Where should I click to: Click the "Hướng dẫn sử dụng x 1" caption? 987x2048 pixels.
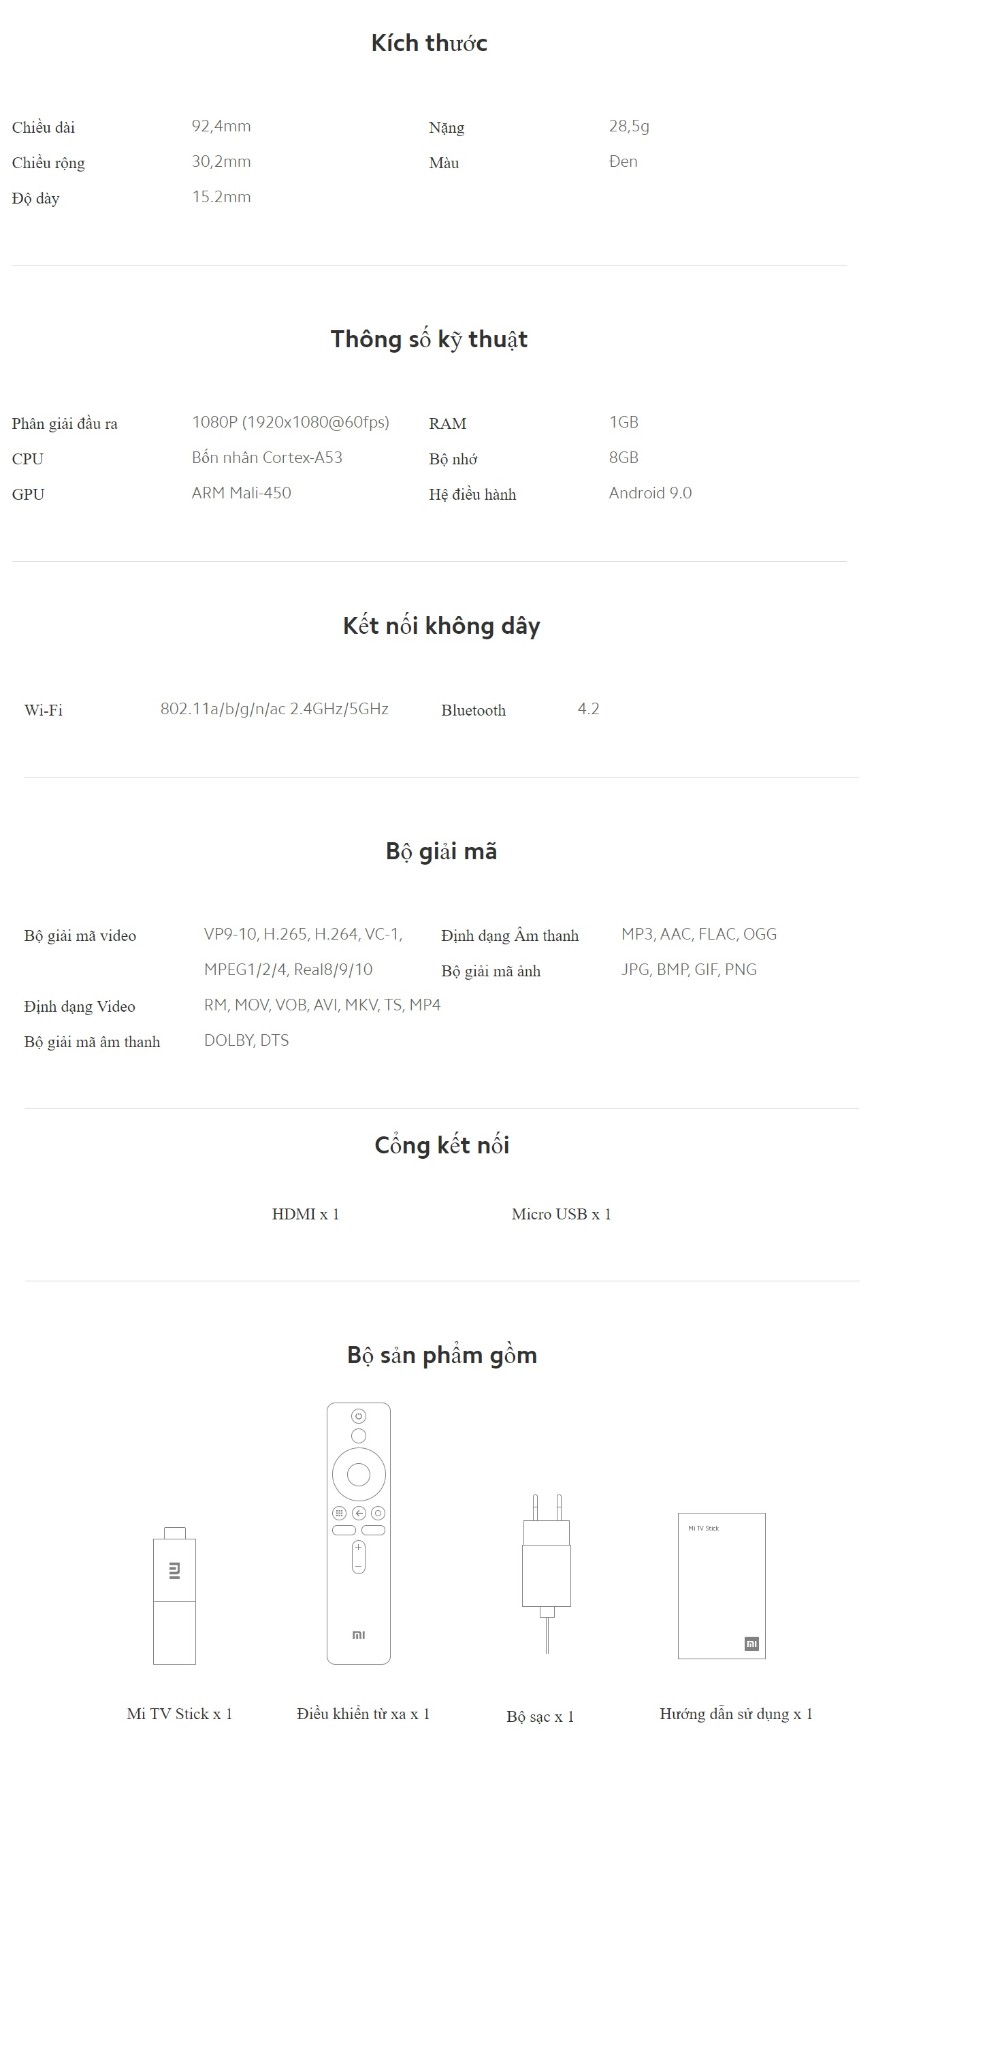[x=736, y=1714]
